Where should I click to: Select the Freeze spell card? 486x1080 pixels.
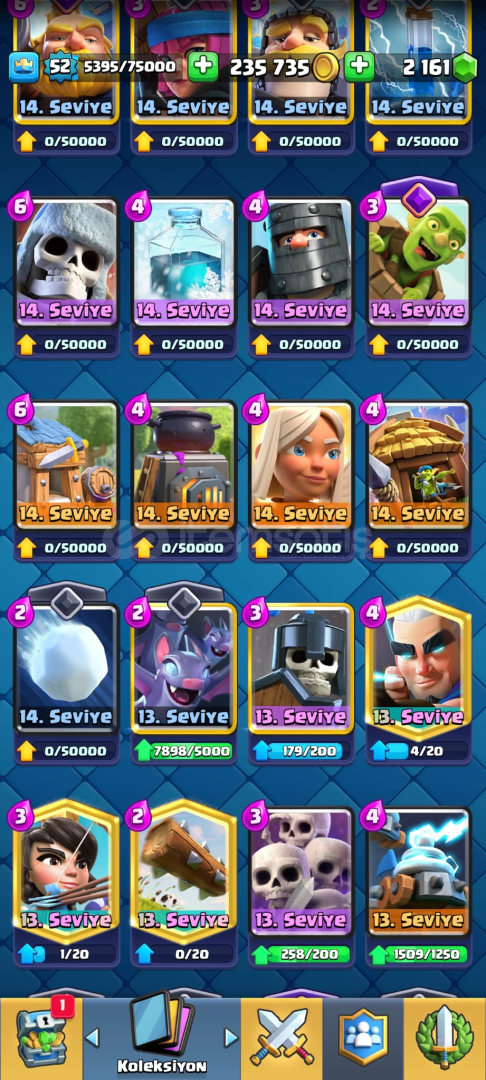[184, 262]
